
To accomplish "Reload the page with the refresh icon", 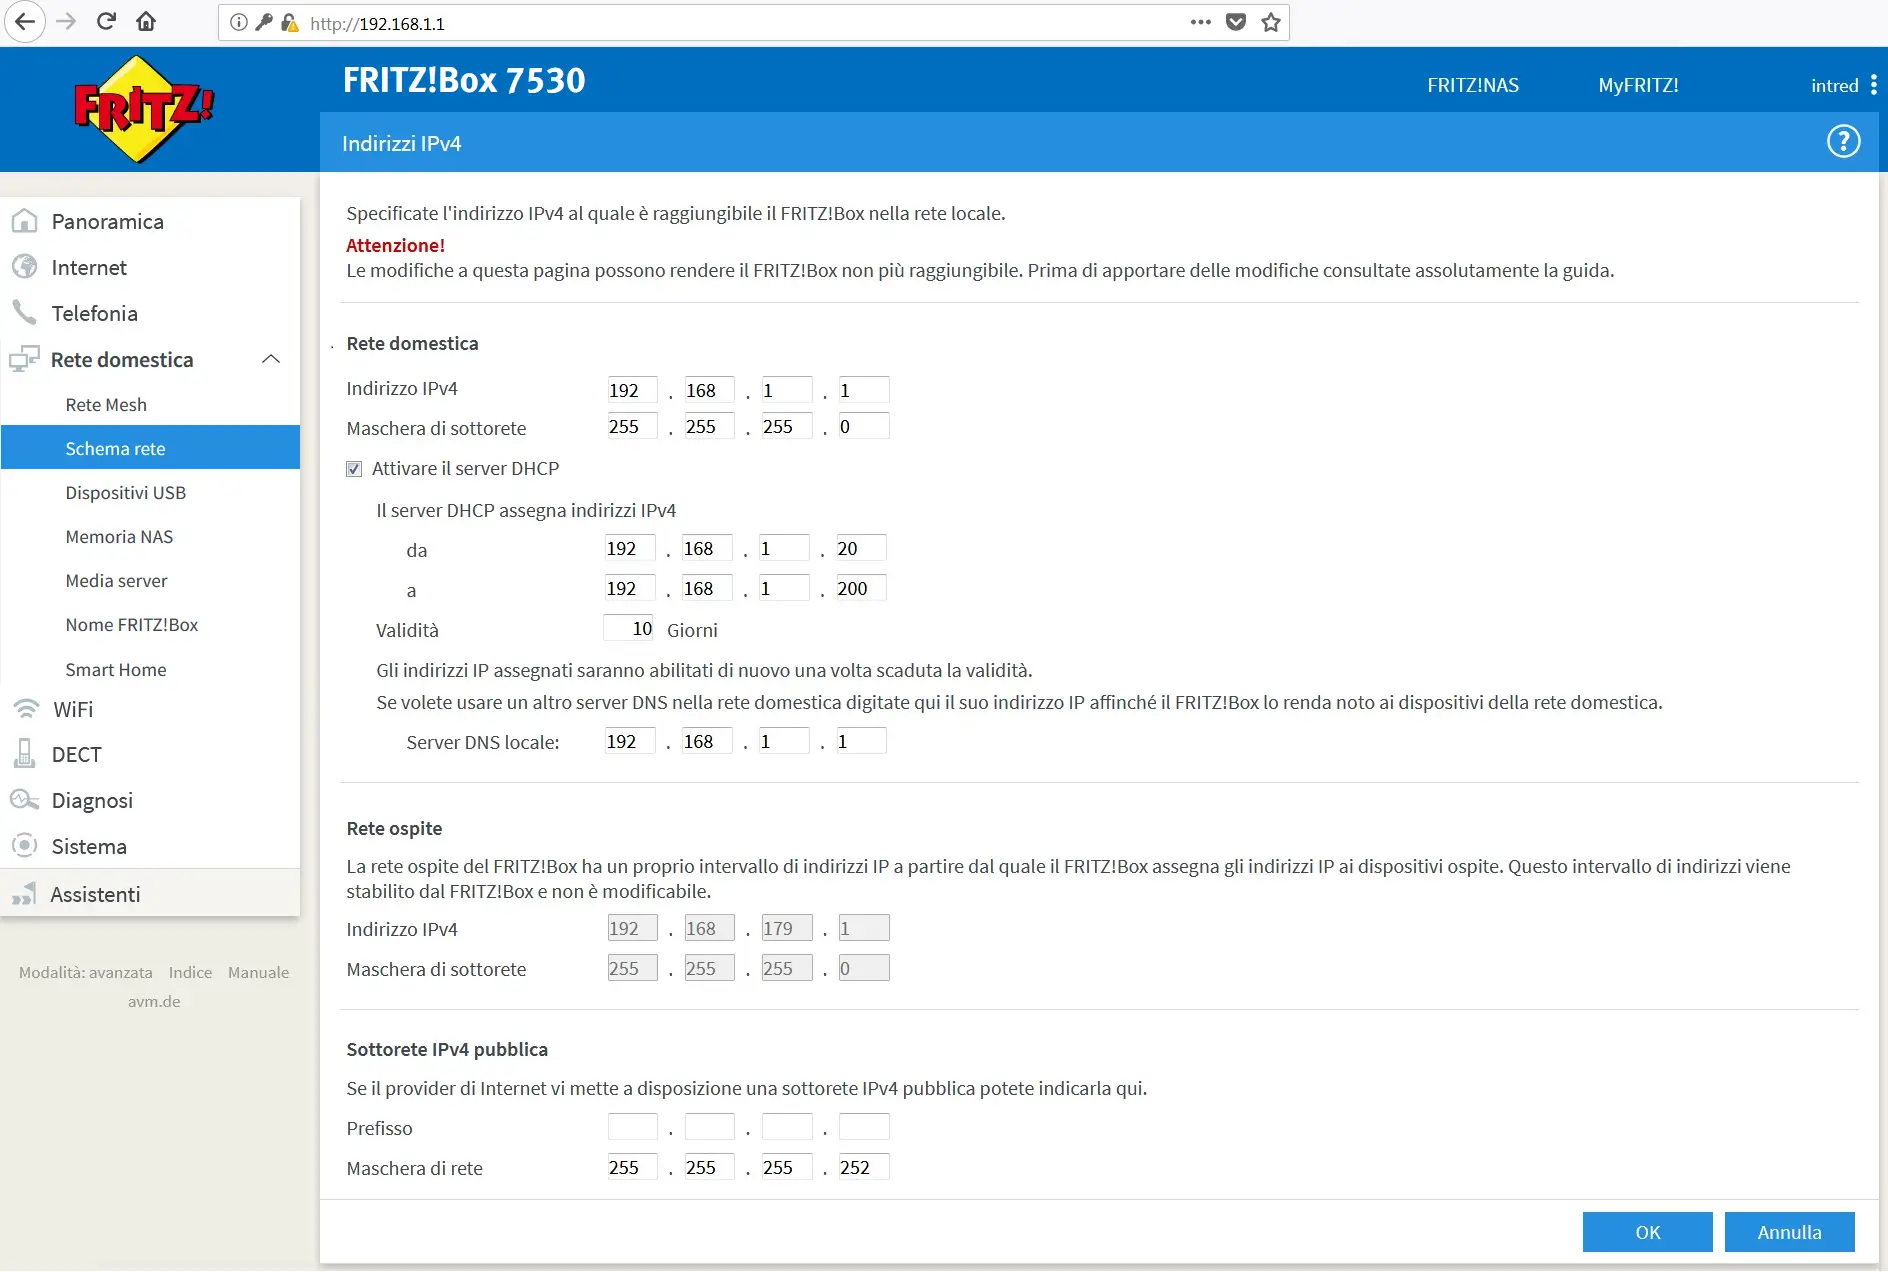I will click(106, 22).
